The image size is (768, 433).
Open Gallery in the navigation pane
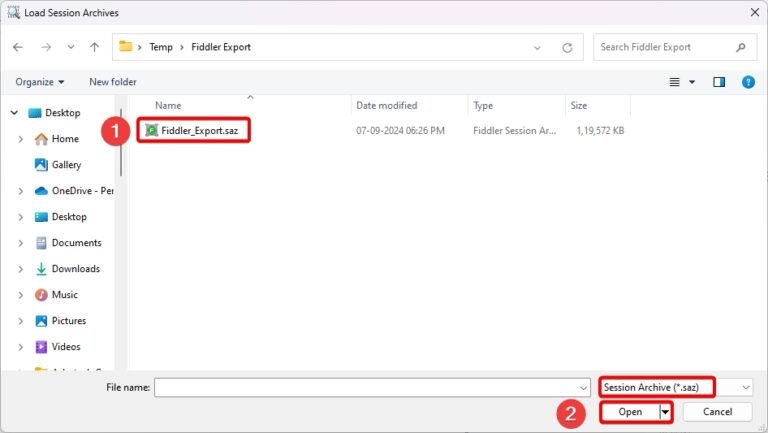pos(66,165)
